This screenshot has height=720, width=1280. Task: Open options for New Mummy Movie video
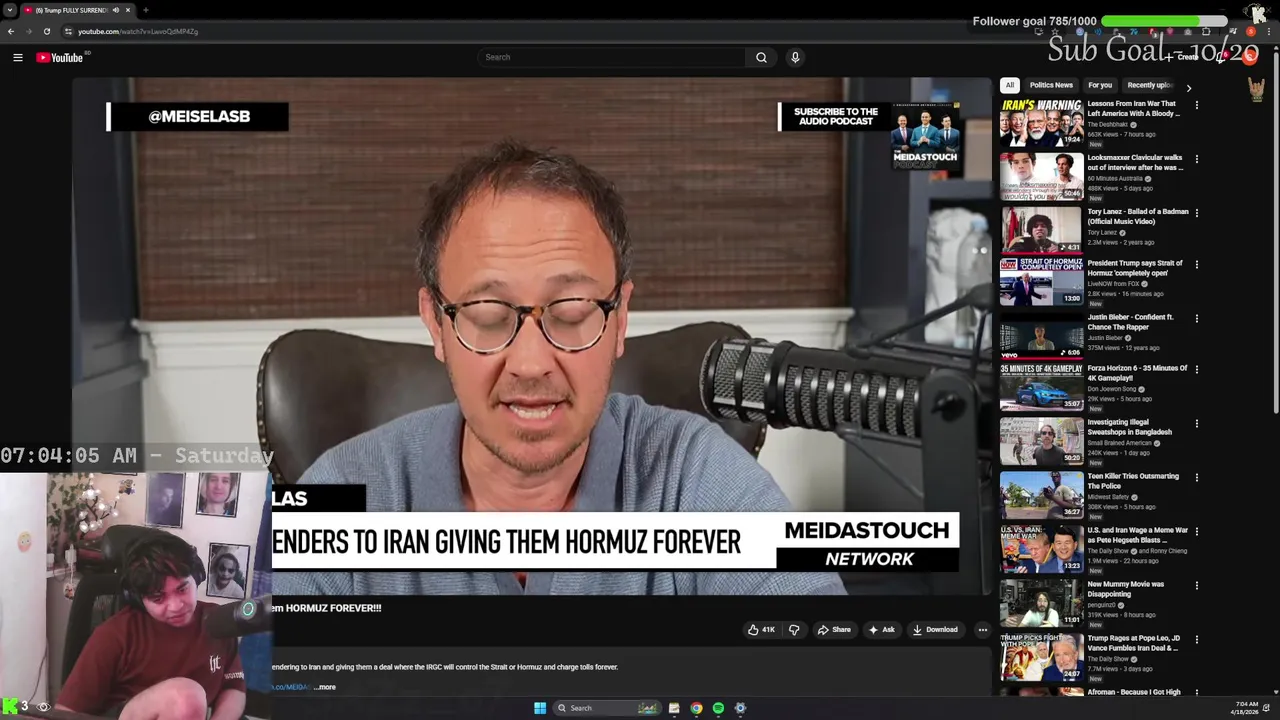[1196, 586]
